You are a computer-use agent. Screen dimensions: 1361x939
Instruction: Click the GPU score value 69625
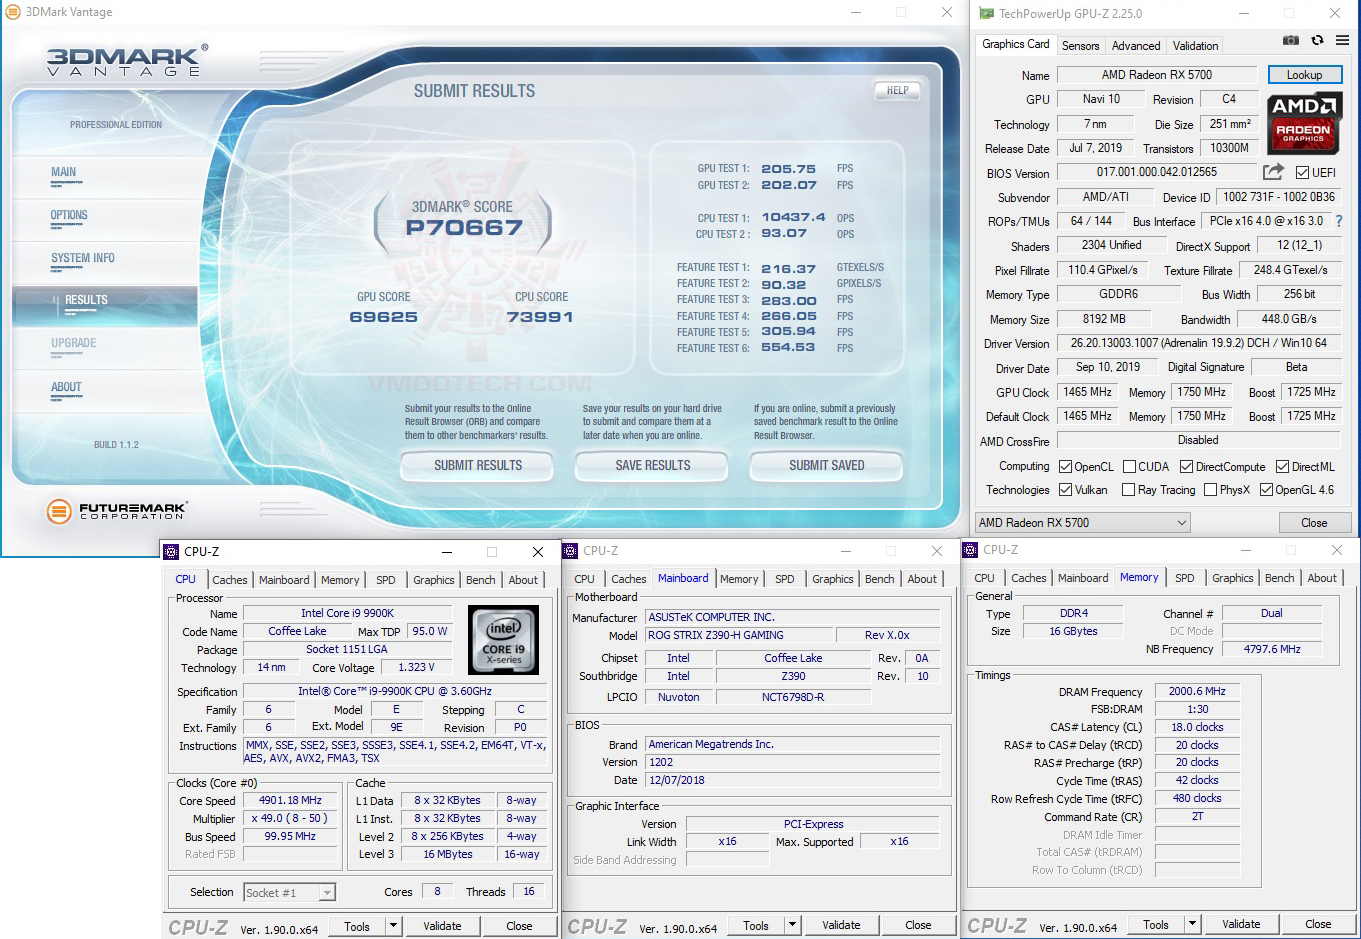click(x=384, y=317)
